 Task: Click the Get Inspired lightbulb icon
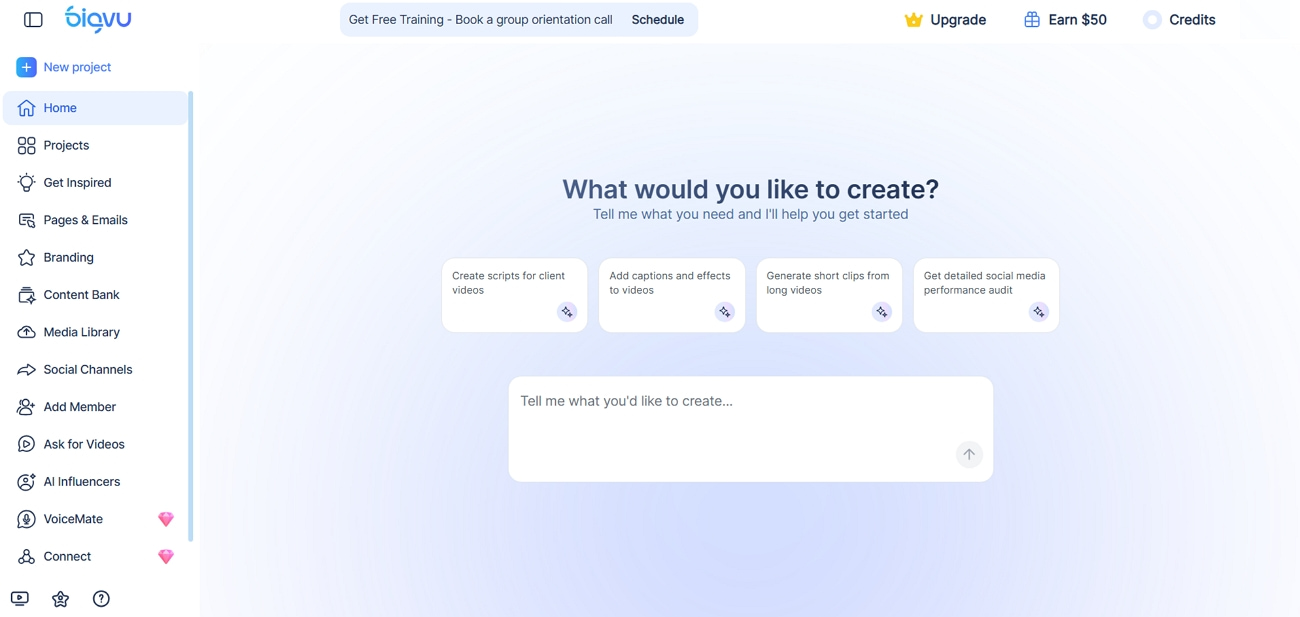[26, 183]
